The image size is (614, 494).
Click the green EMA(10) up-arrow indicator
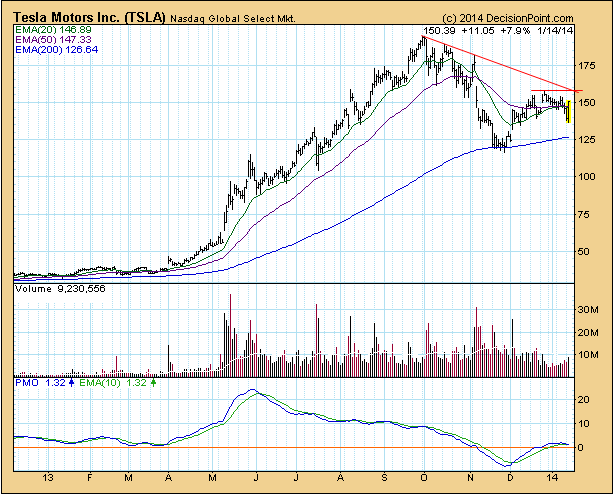pos(152,381)
